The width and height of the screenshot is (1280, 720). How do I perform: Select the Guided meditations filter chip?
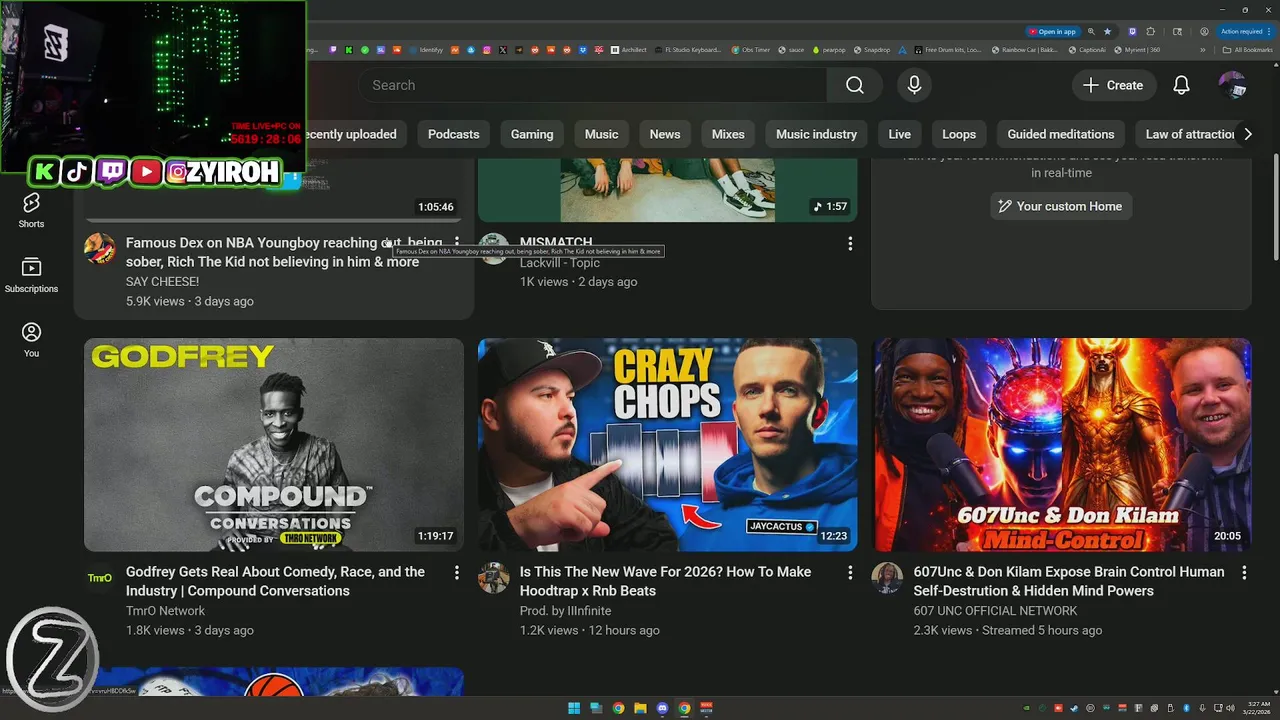click(1061, 134)
